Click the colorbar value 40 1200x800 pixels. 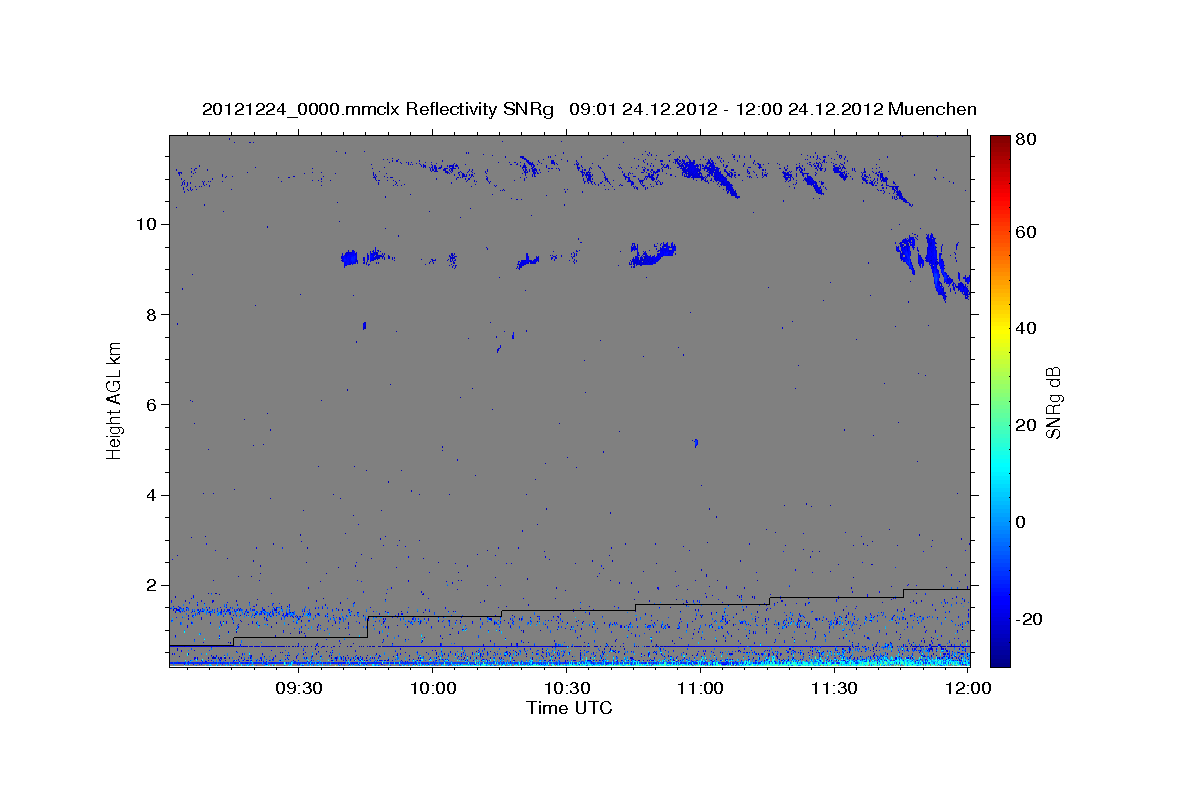(x=1025, y=328)
